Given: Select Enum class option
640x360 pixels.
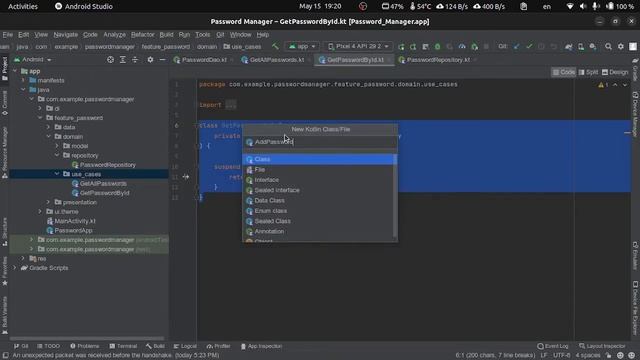Looking at the screenshot, I should click(x=319, y=211).
